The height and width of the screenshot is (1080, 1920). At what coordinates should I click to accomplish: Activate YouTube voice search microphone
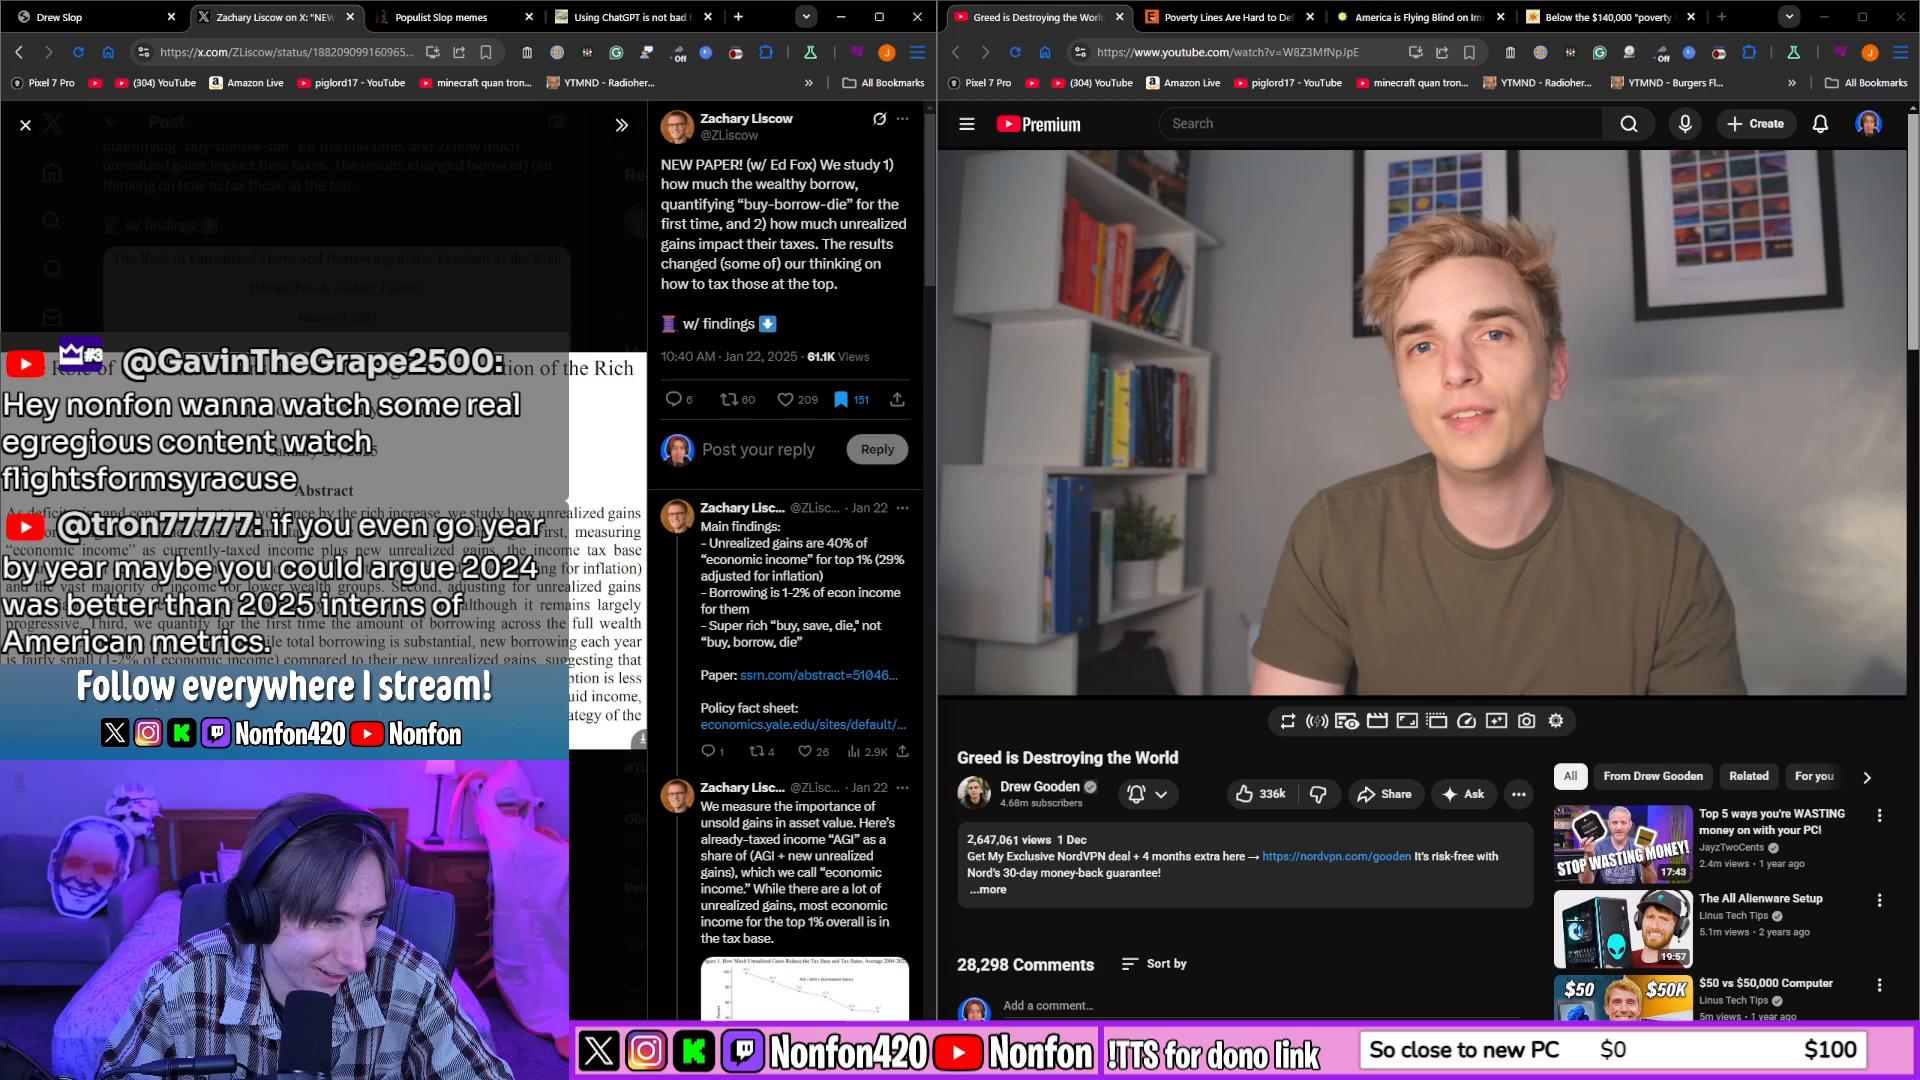pyautogui.click(x=1684, y=123)
